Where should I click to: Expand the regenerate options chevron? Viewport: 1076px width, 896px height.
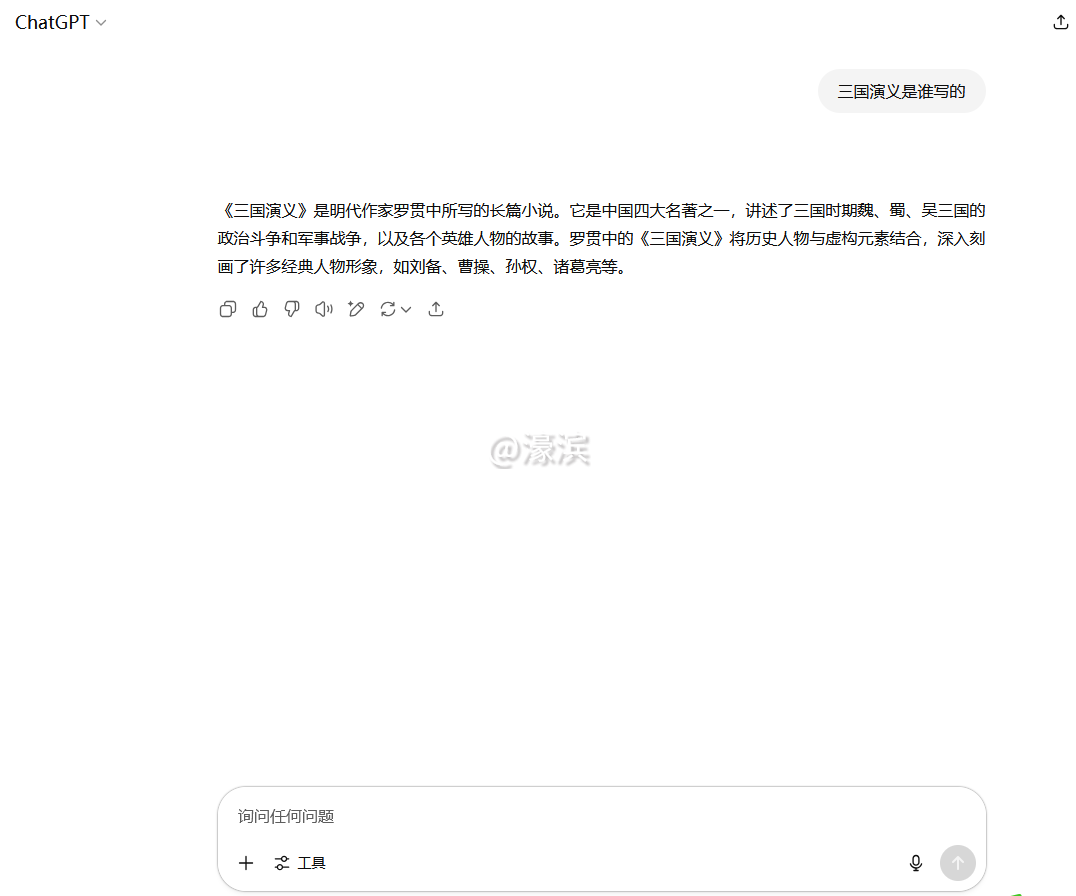[406, 309]
